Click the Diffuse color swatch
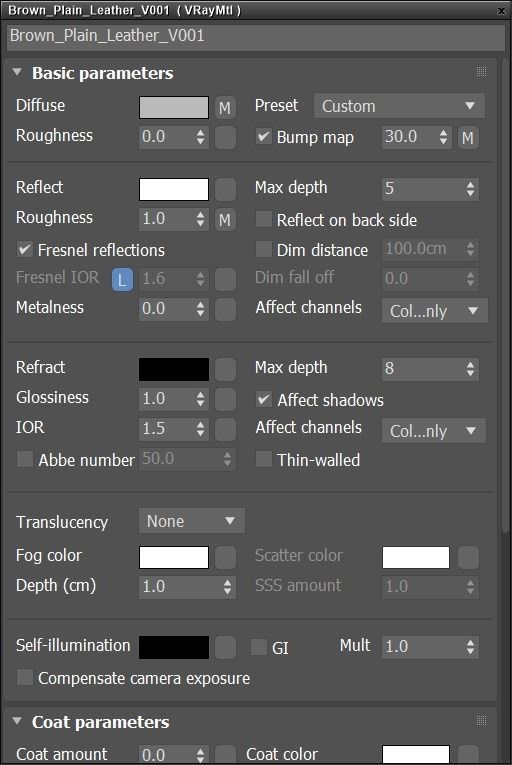This screenshot has height=765, width=512. (174, 107)
